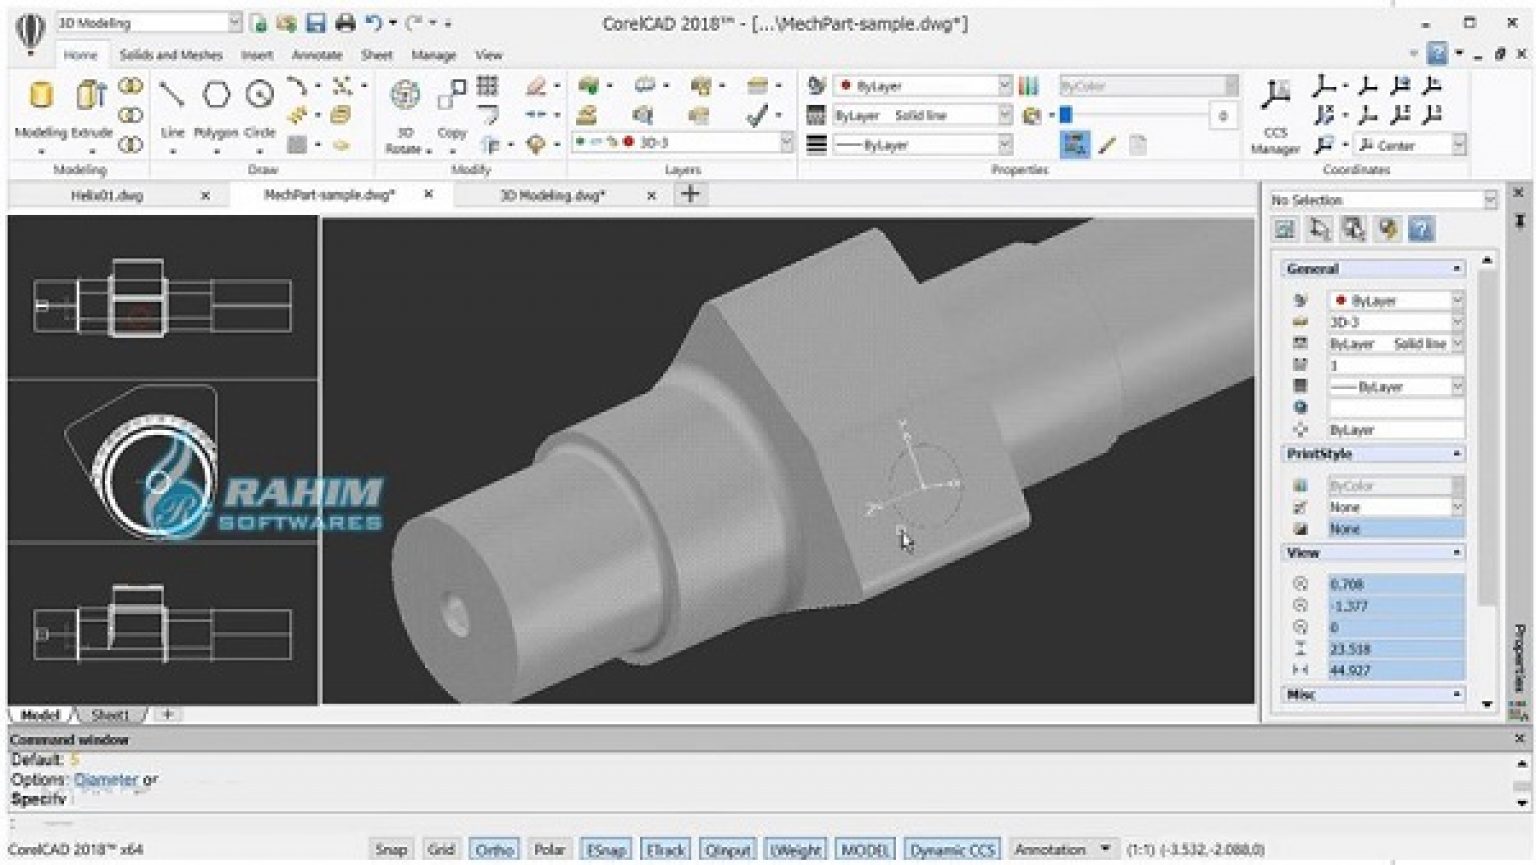
Task: Open the Annotate ribbon tab
Action: [317, 55]
